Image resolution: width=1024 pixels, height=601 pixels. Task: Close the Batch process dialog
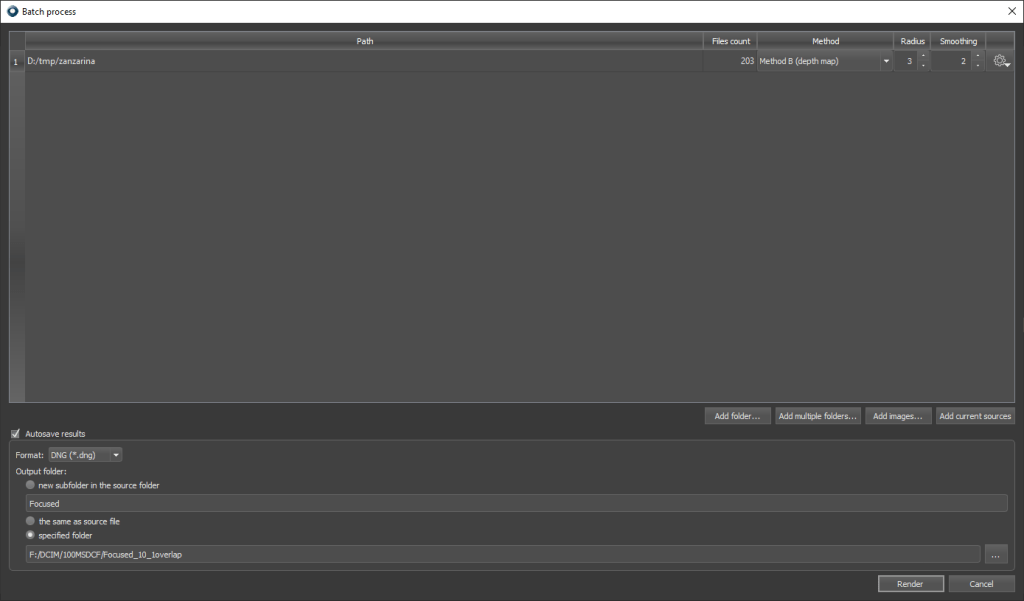(x=1010, y=11)
